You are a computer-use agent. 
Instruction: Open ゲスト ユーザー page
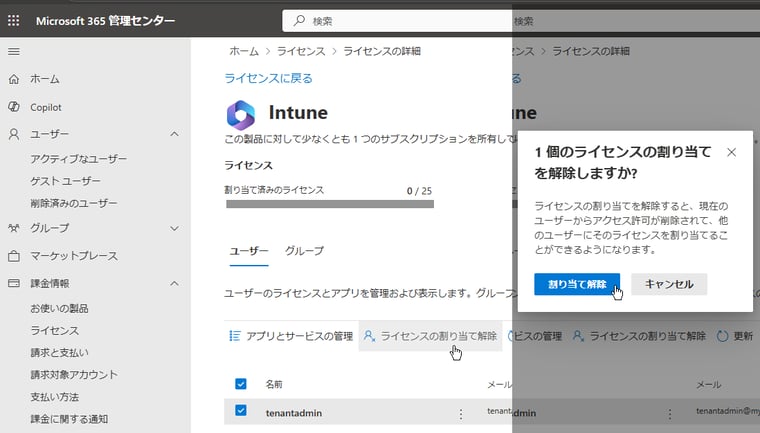coord(65,181)
